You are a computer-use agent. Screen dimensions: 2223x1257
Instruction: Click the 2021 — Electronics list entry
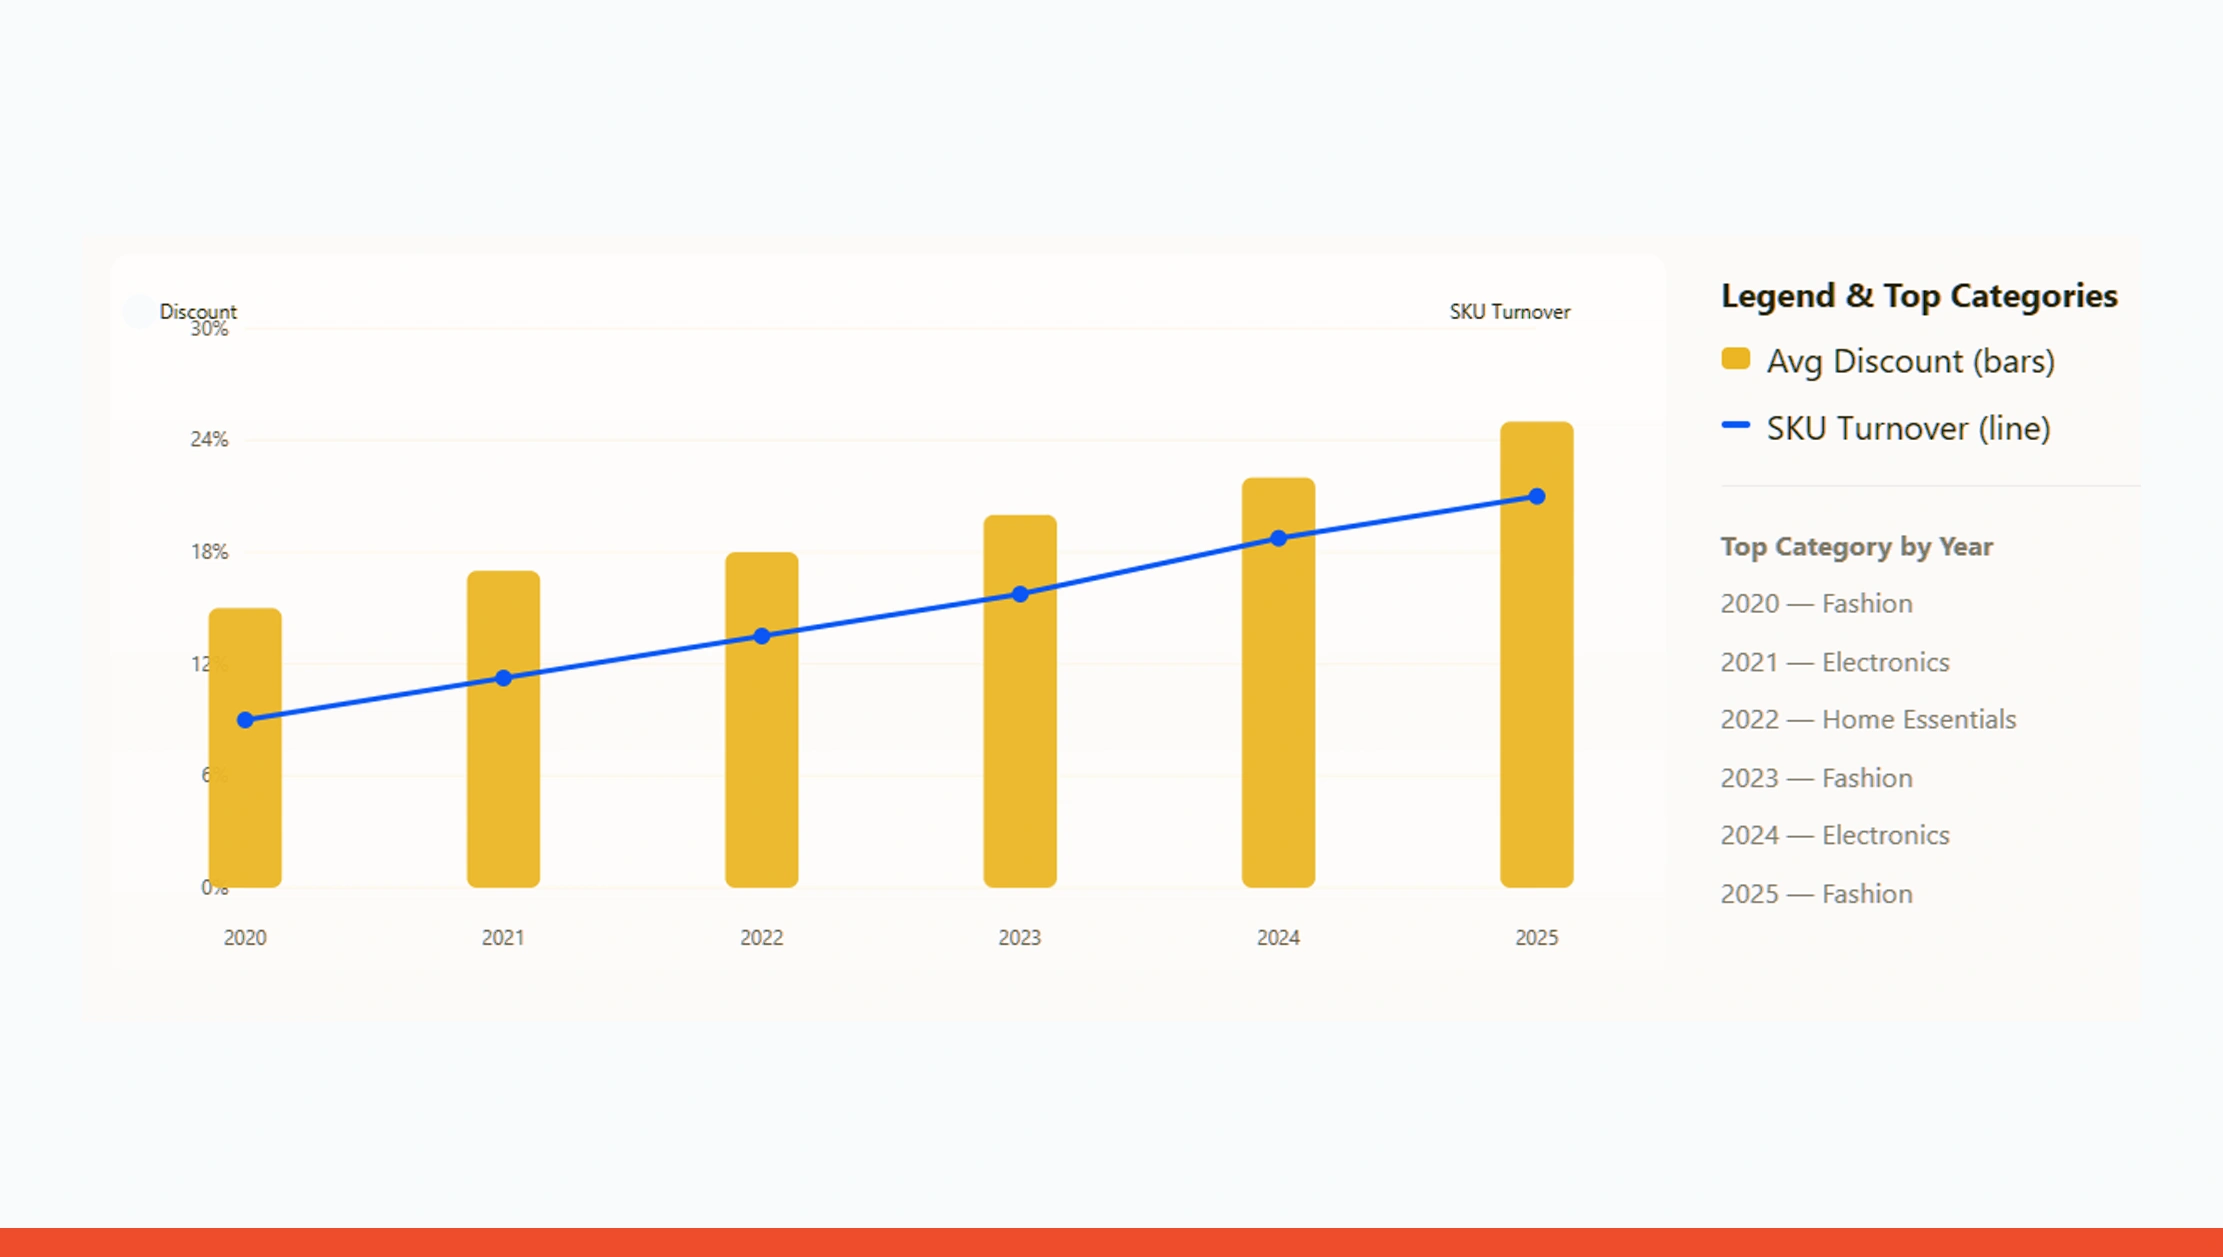(x=1835, y=661)
